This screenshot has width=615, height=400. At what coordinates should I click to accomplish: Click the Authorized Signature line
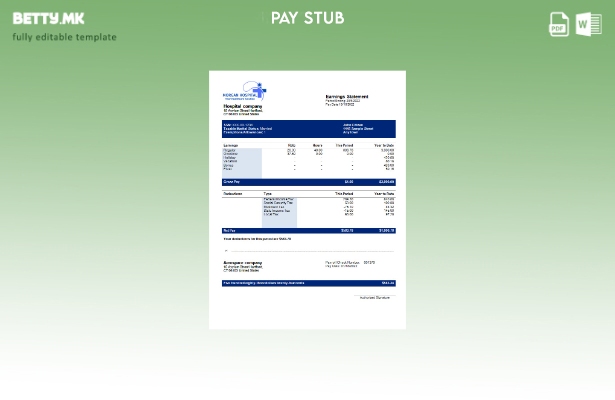click(x=375, y=297)
